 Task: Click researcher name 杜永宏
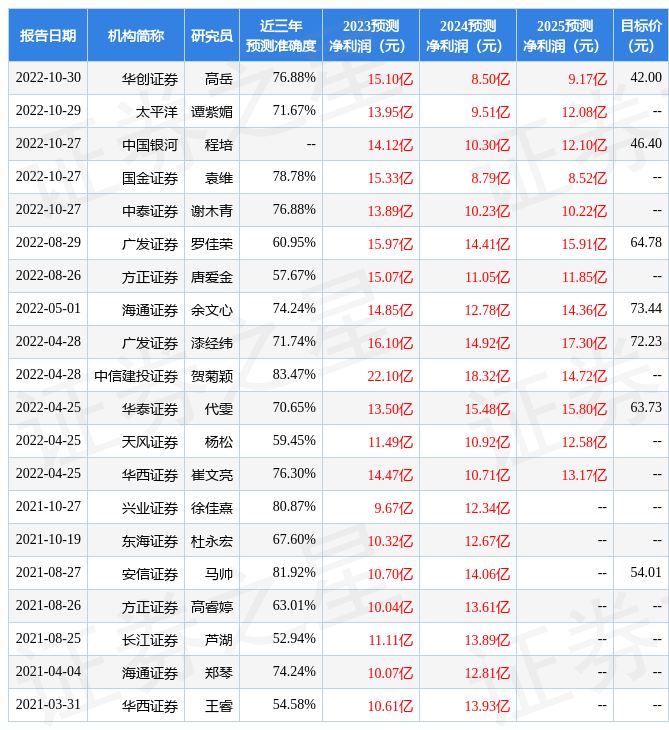tap(212, 542)
